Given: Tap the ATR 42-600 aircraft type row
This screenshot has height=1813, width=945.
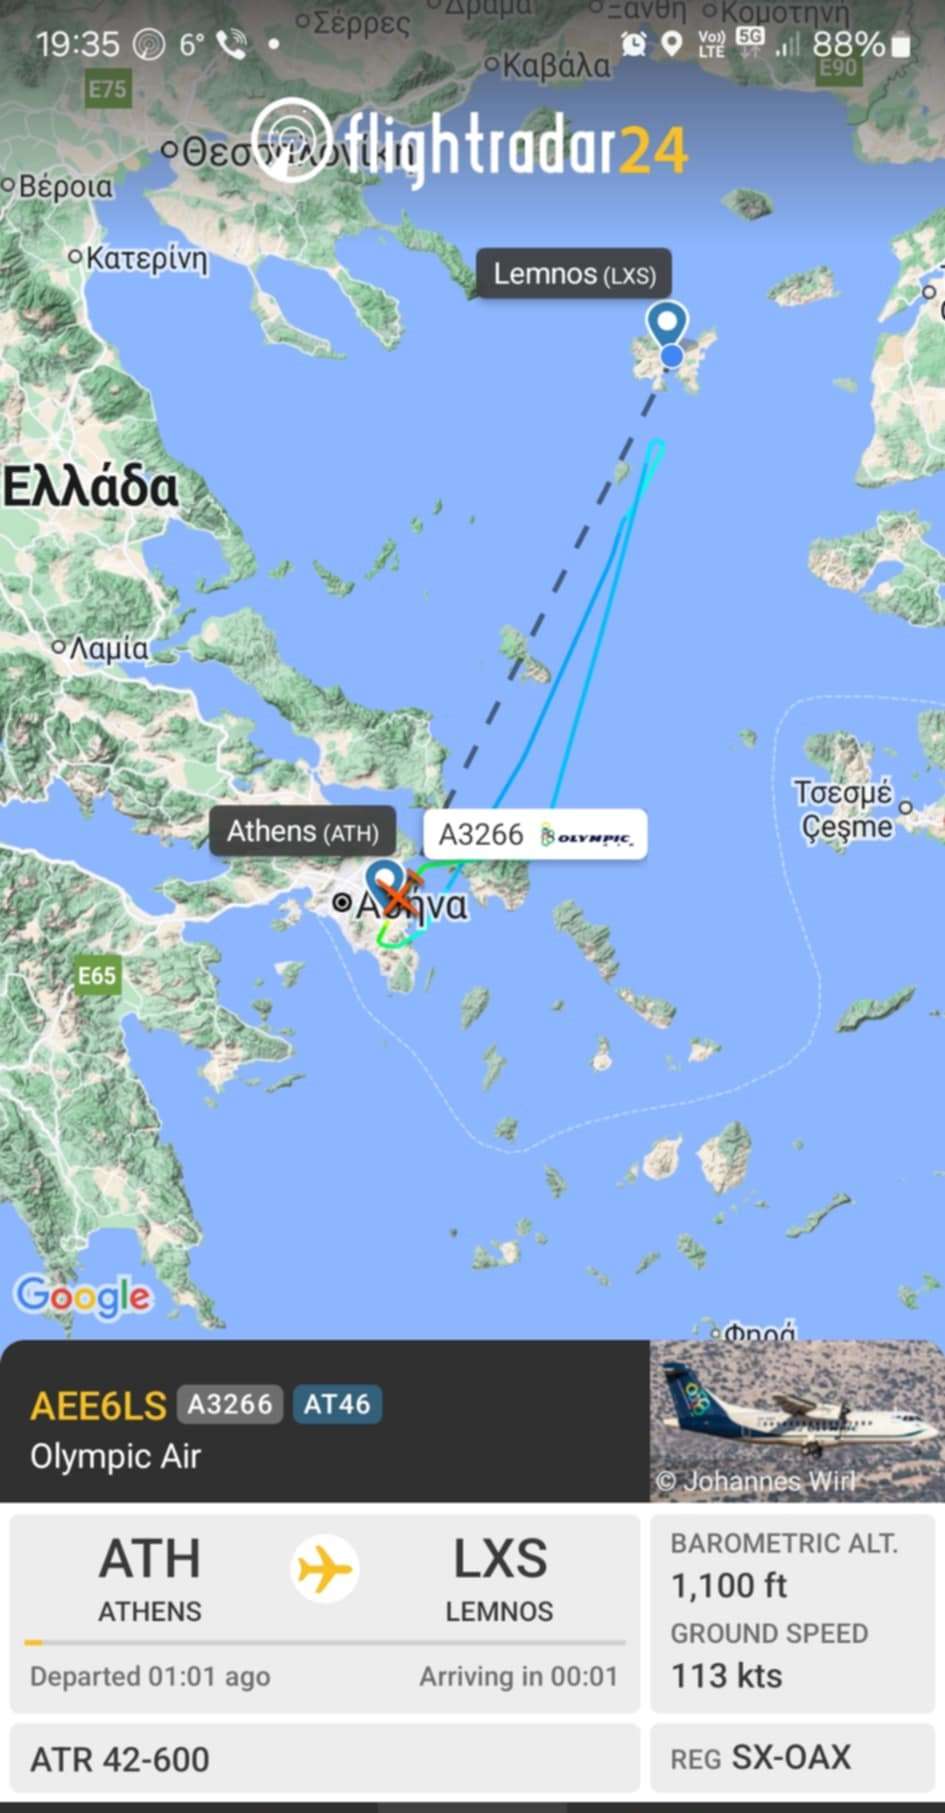Looking at the screenshot, I should (x=325, y=1759).
